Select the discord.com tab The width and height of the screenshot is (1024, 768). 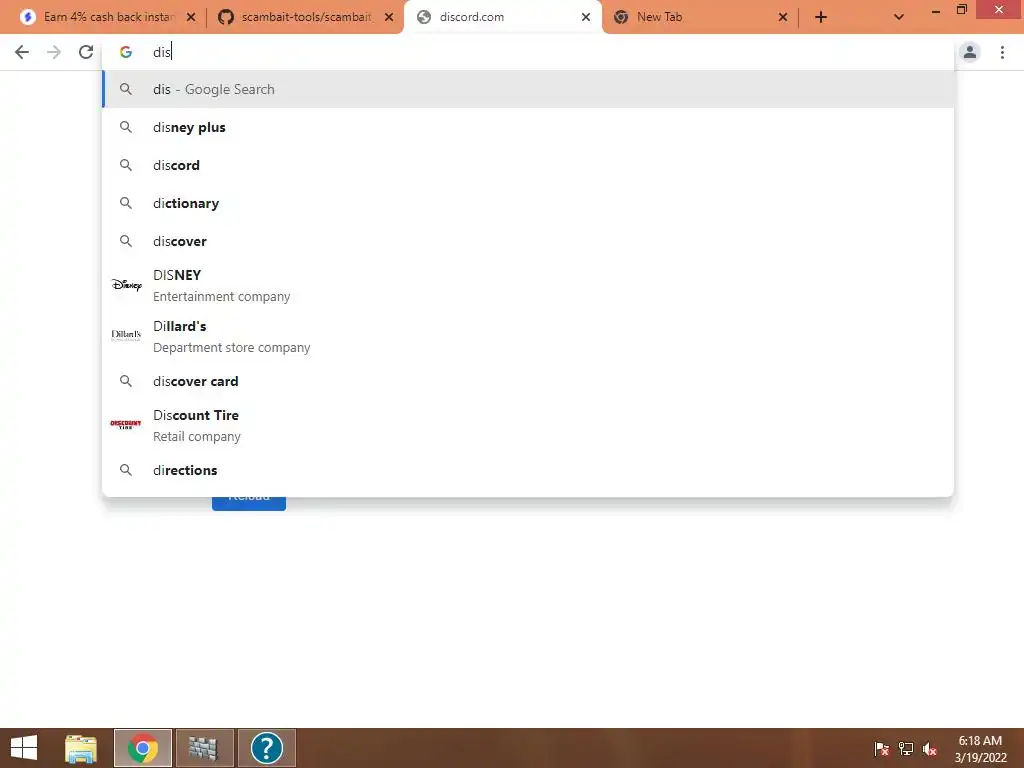(503, 17)
